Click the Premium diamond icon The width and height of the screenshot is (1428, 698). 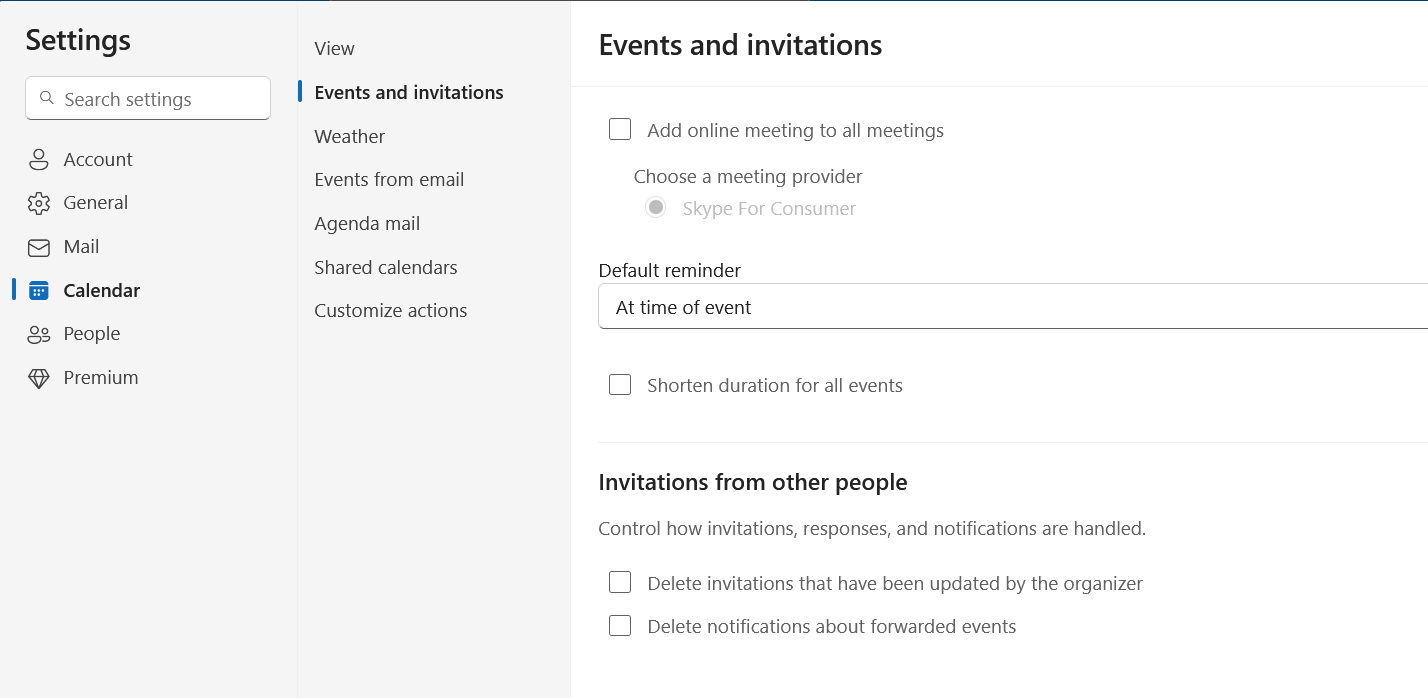click(39, 378)
